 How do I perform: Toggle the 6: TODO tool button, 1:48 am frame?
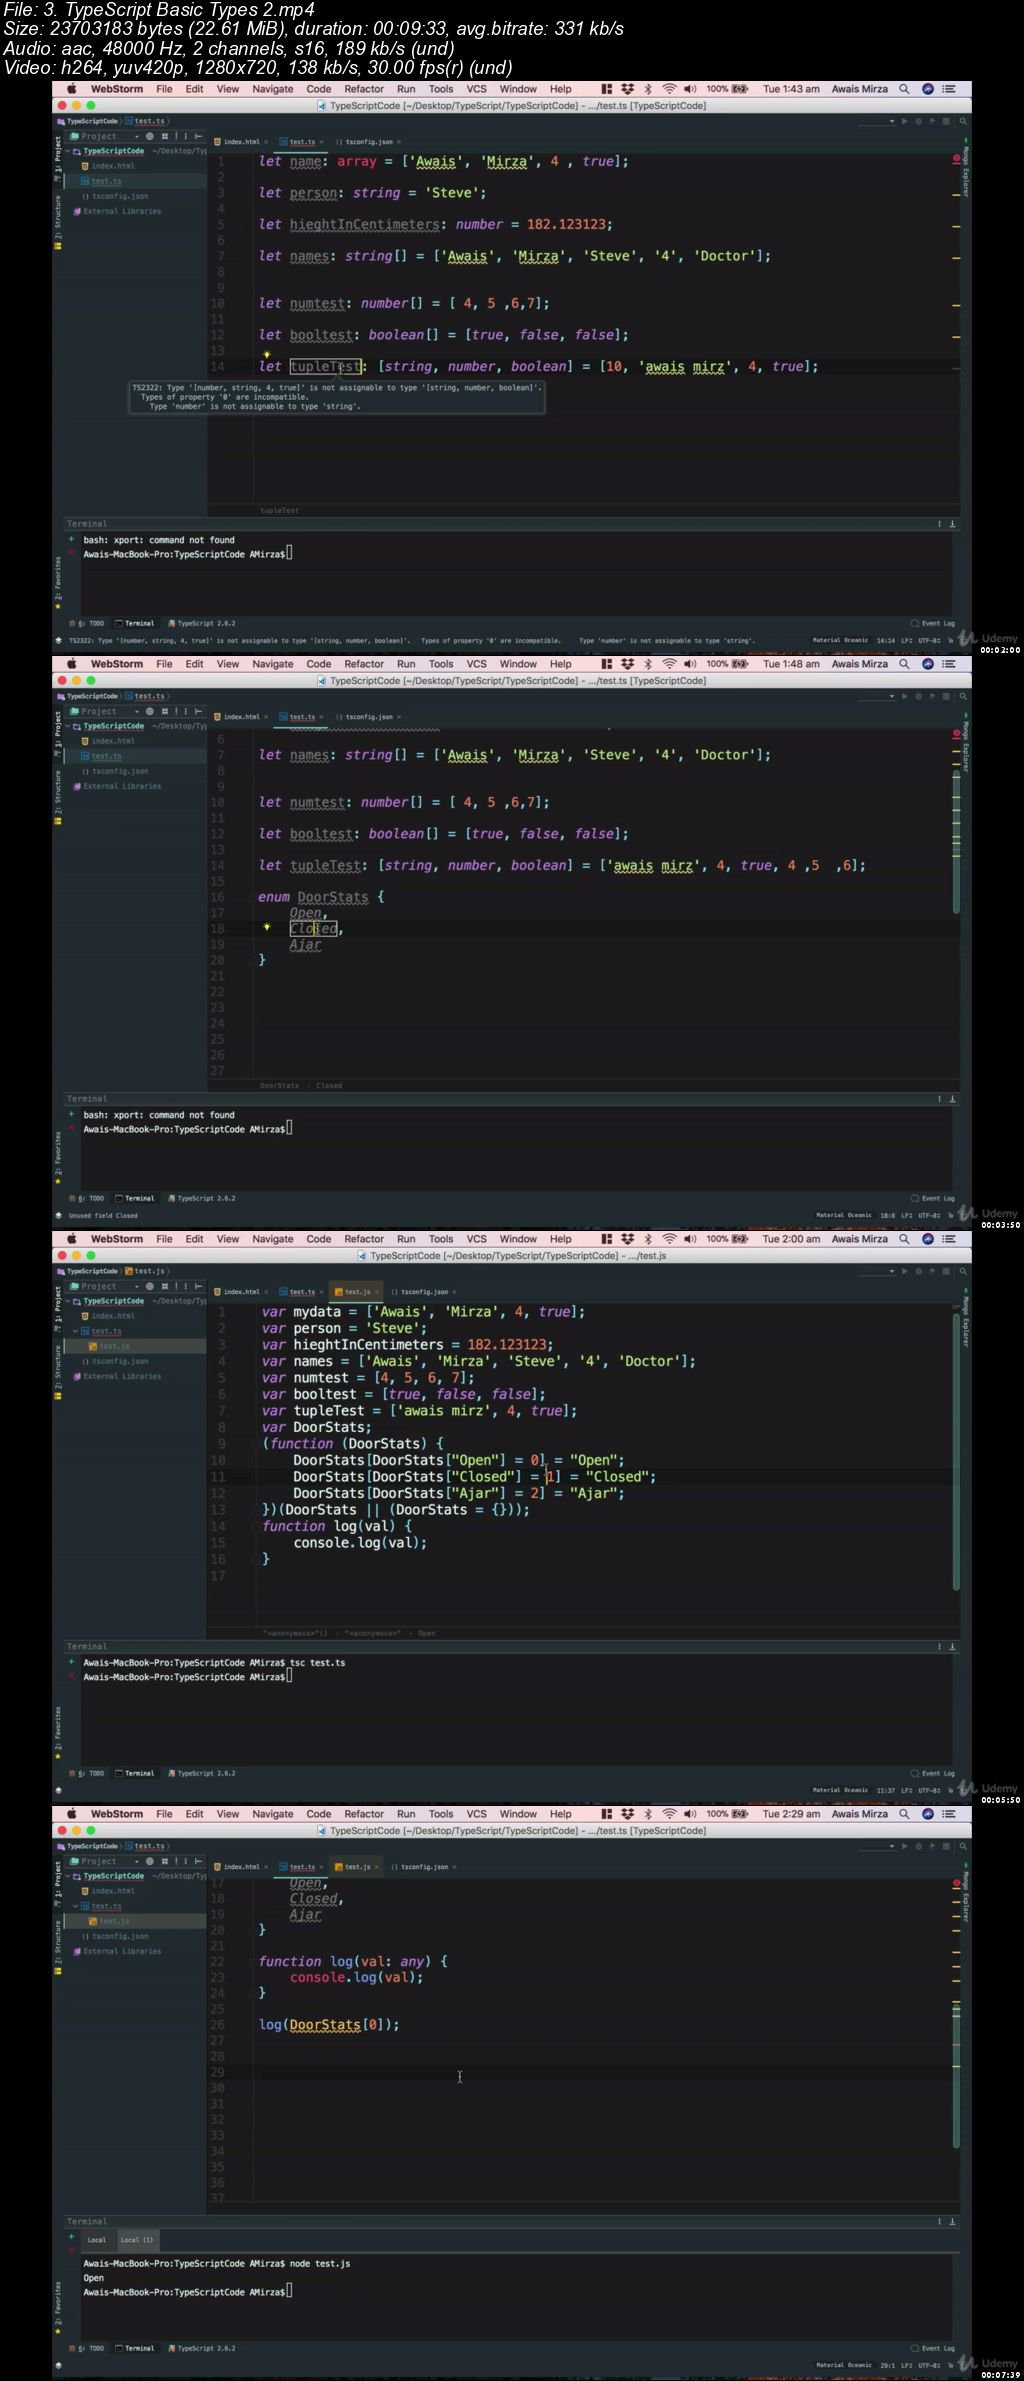86,1198
